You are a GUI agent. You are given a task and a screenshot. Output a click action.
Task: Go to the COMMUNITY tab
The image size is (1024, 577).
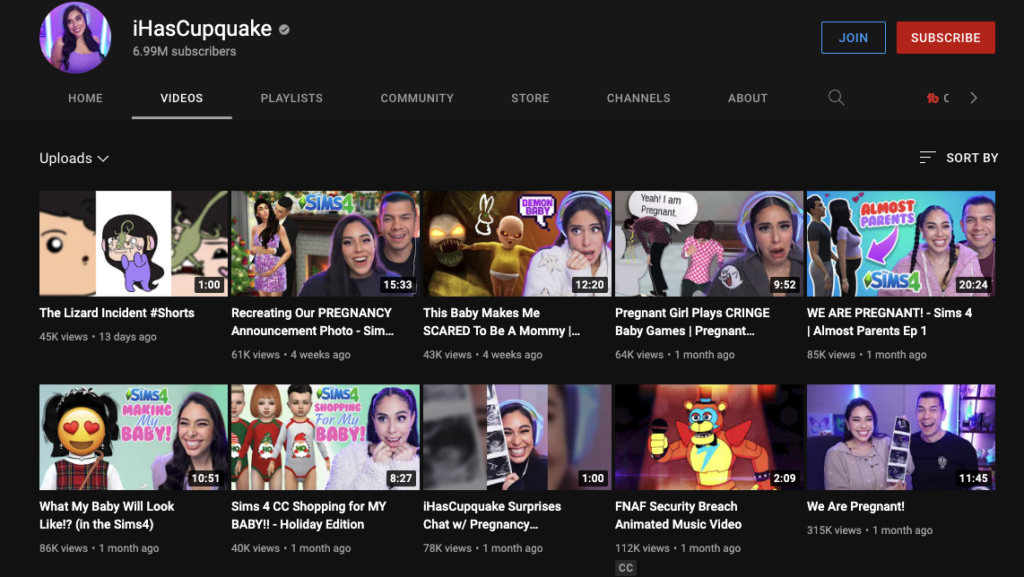click(417, 98)
